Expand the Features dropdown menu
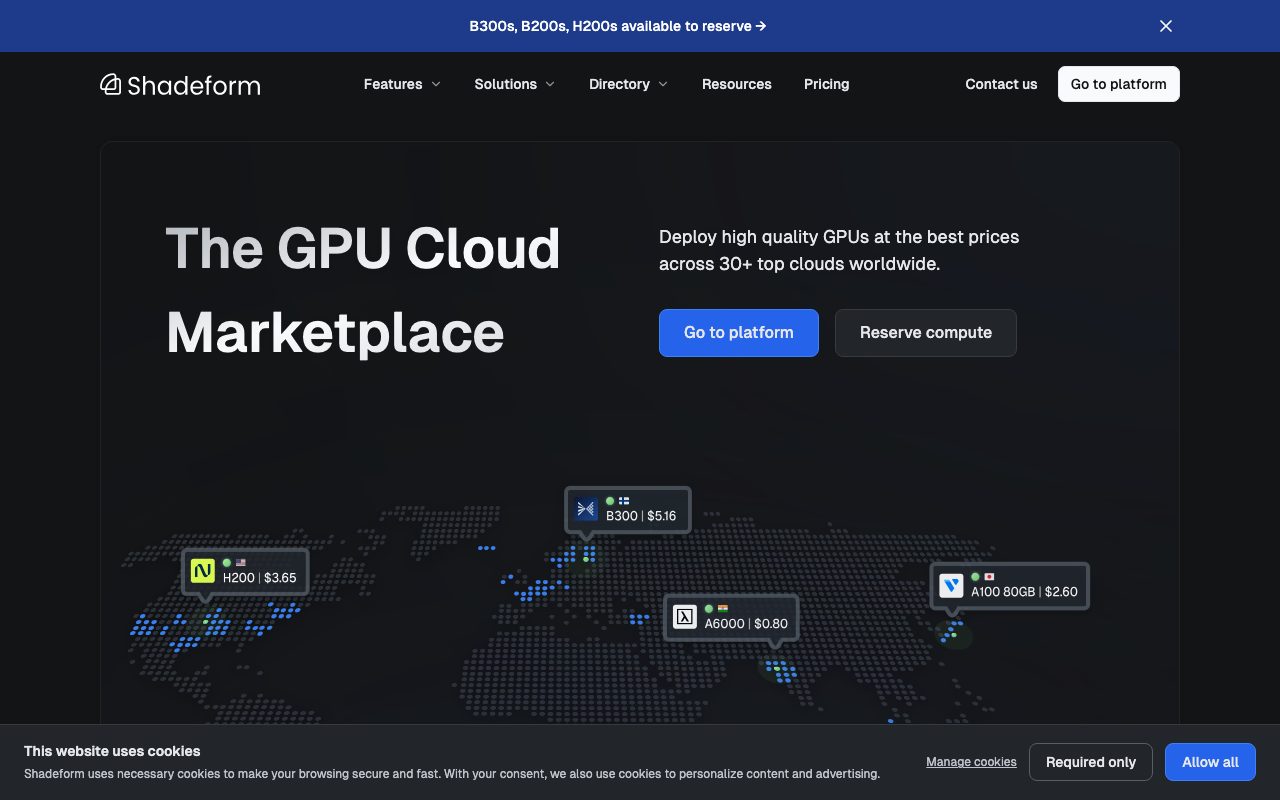Screen dimensions: 1280x800 click(402, 84)
